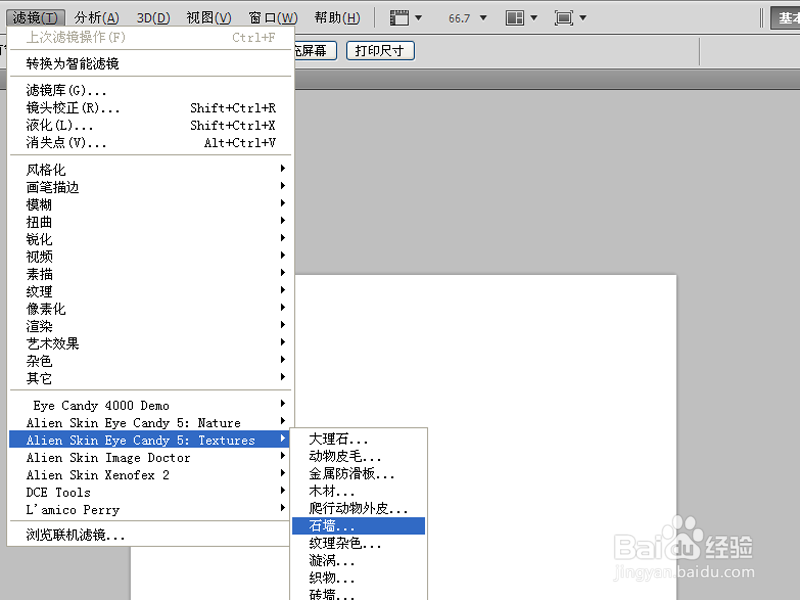Image resolution: width=800 pixels, height=600 pixels.
Task: Expand the 素描 sketch submenu
Action: 151,273
